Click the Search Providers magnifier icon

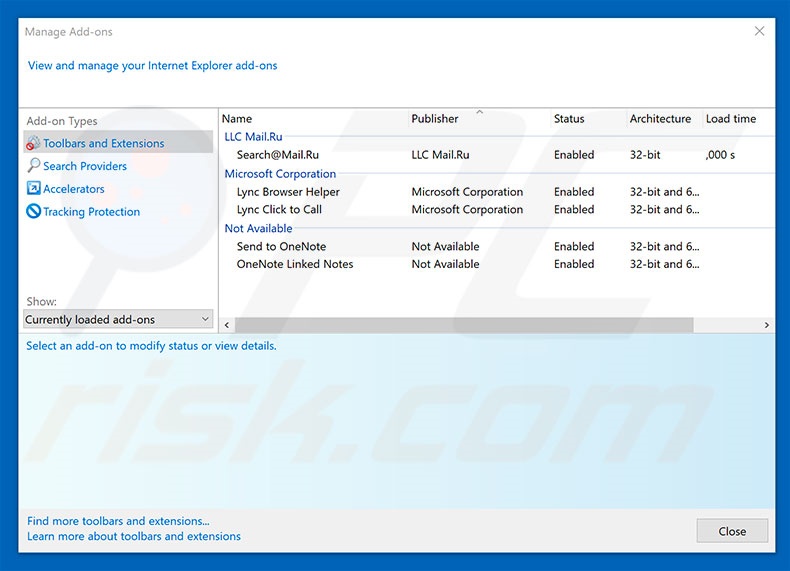pyautogui.click(x=33, y=165)
